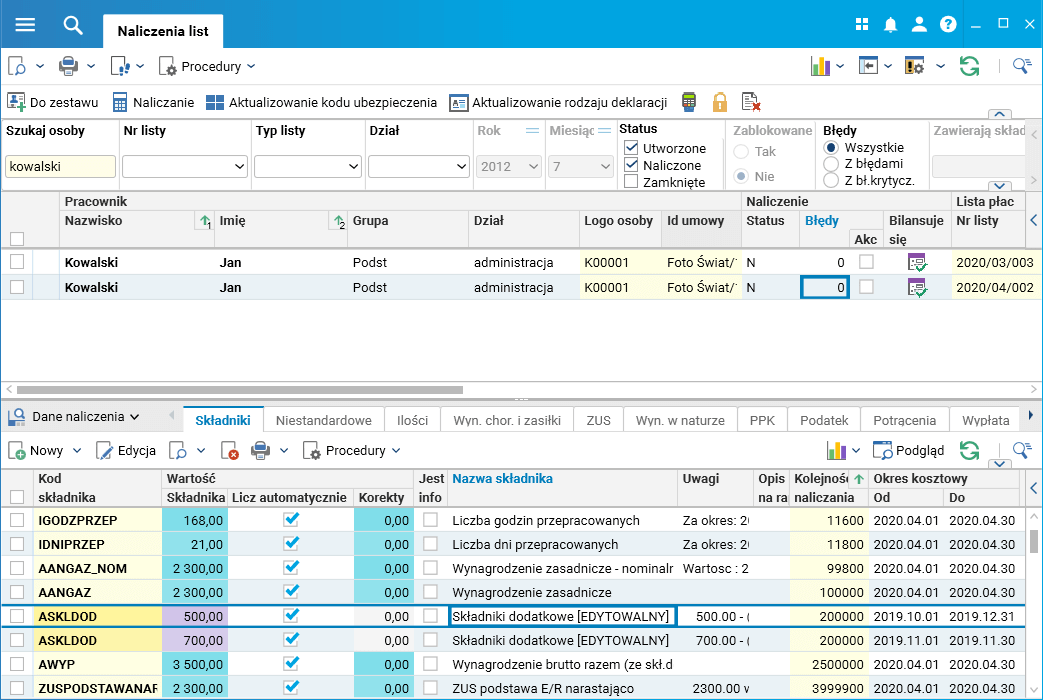Switch to the Podatek tab
1043x700 pixels.
tap(823, 420)
